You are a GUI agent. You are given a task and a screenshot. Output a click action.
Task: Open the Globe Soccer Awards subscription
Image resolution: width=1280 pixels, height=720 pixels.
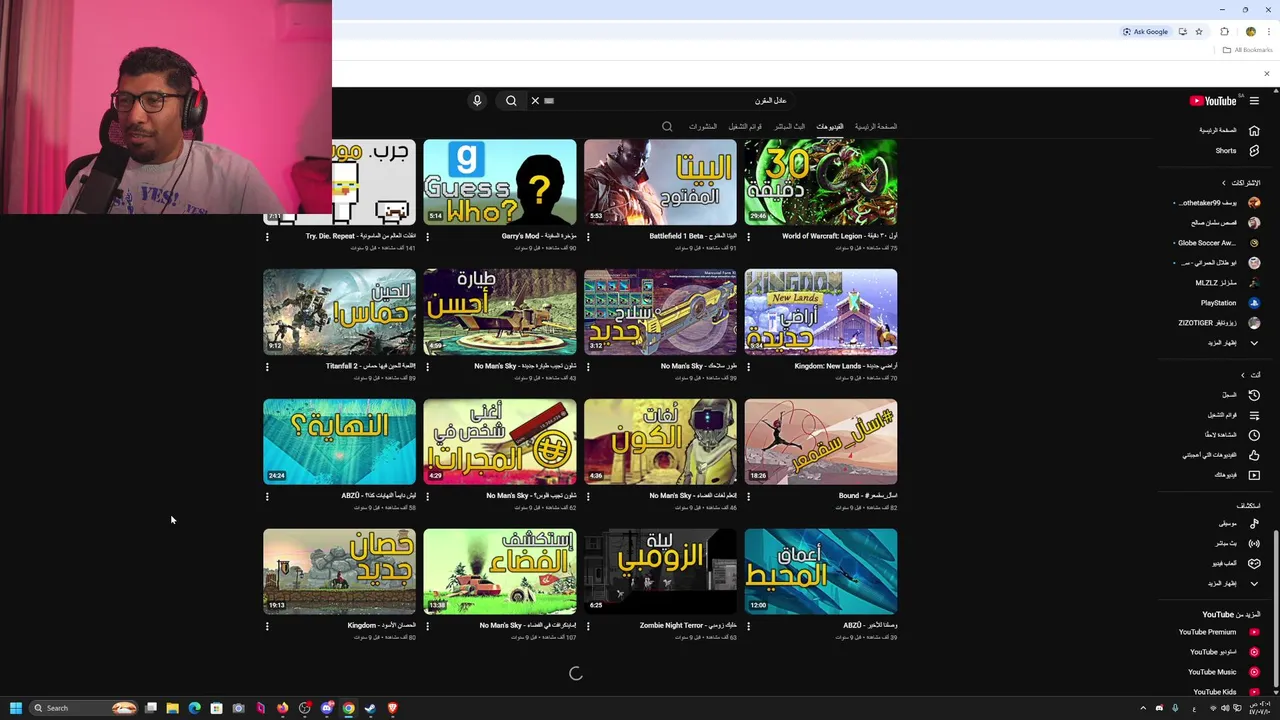[1218, 243]
